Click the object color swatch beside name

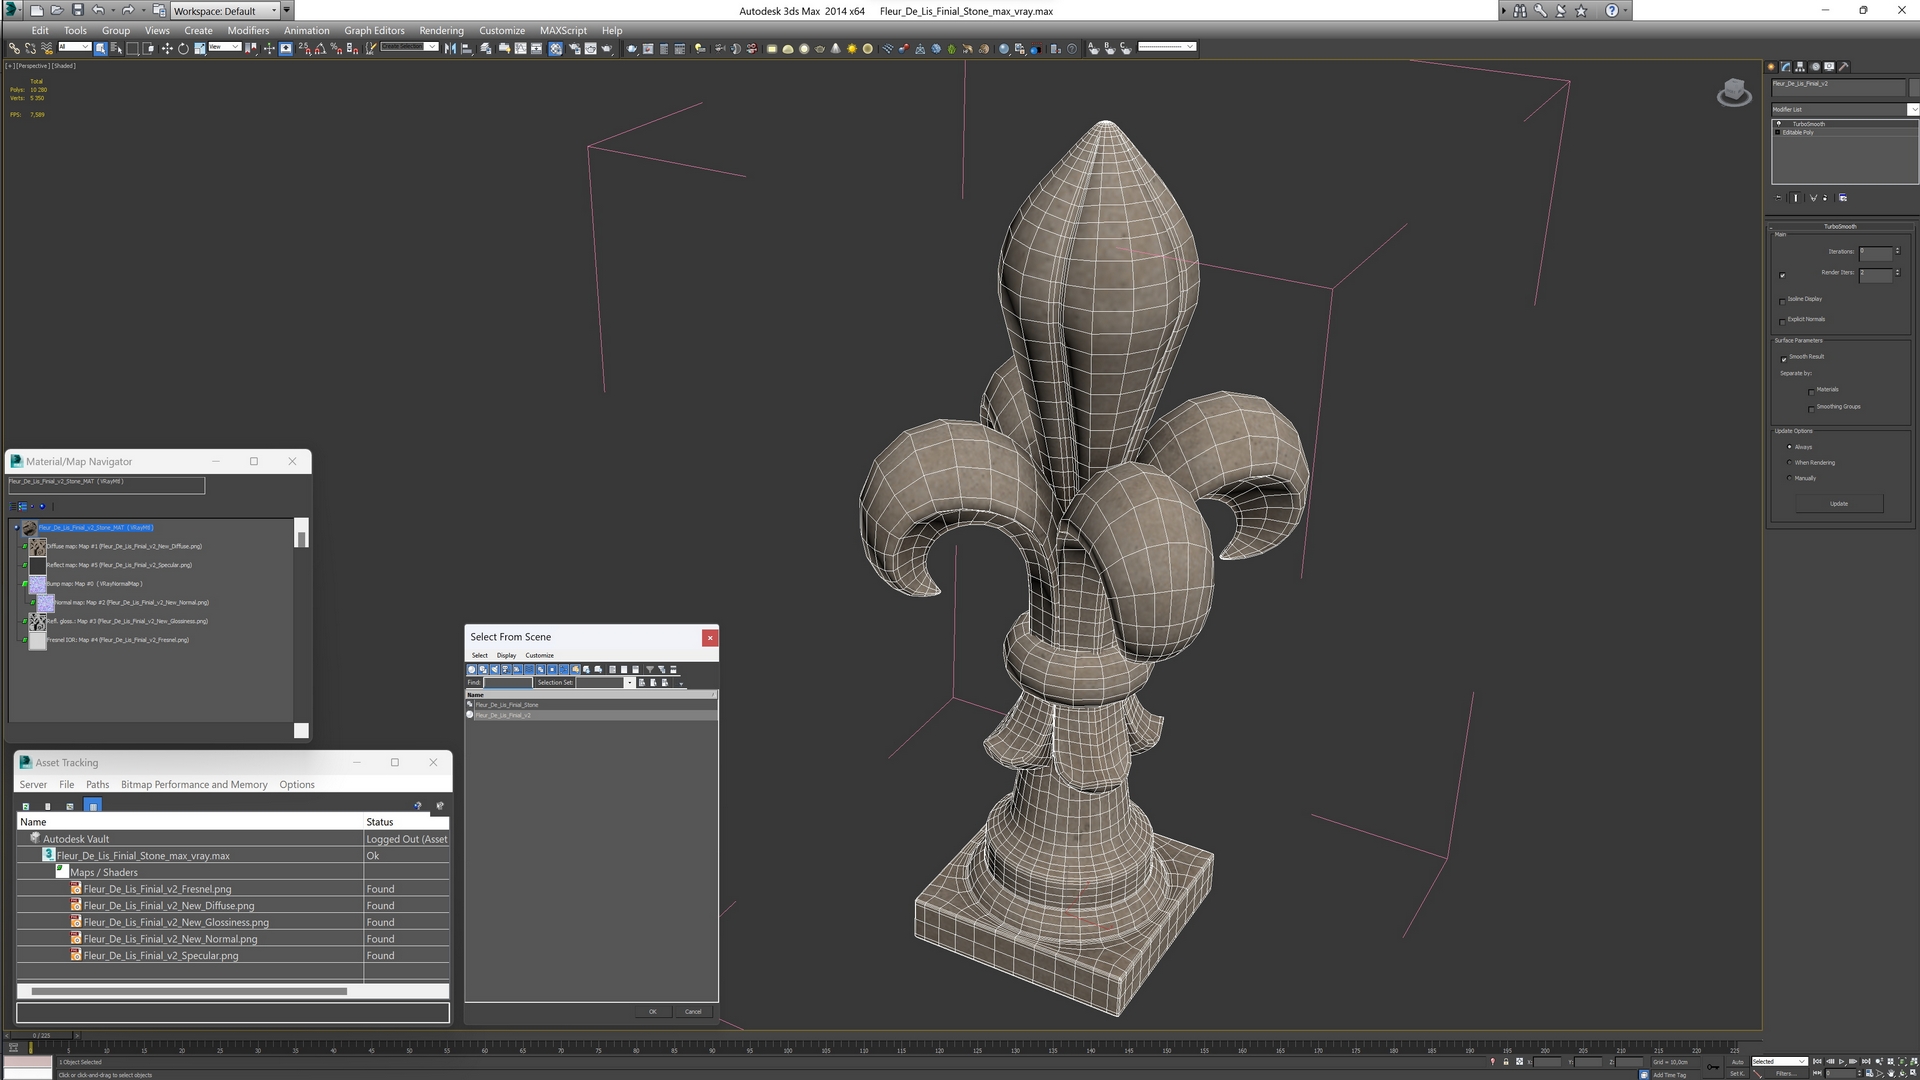point(1914,88)
